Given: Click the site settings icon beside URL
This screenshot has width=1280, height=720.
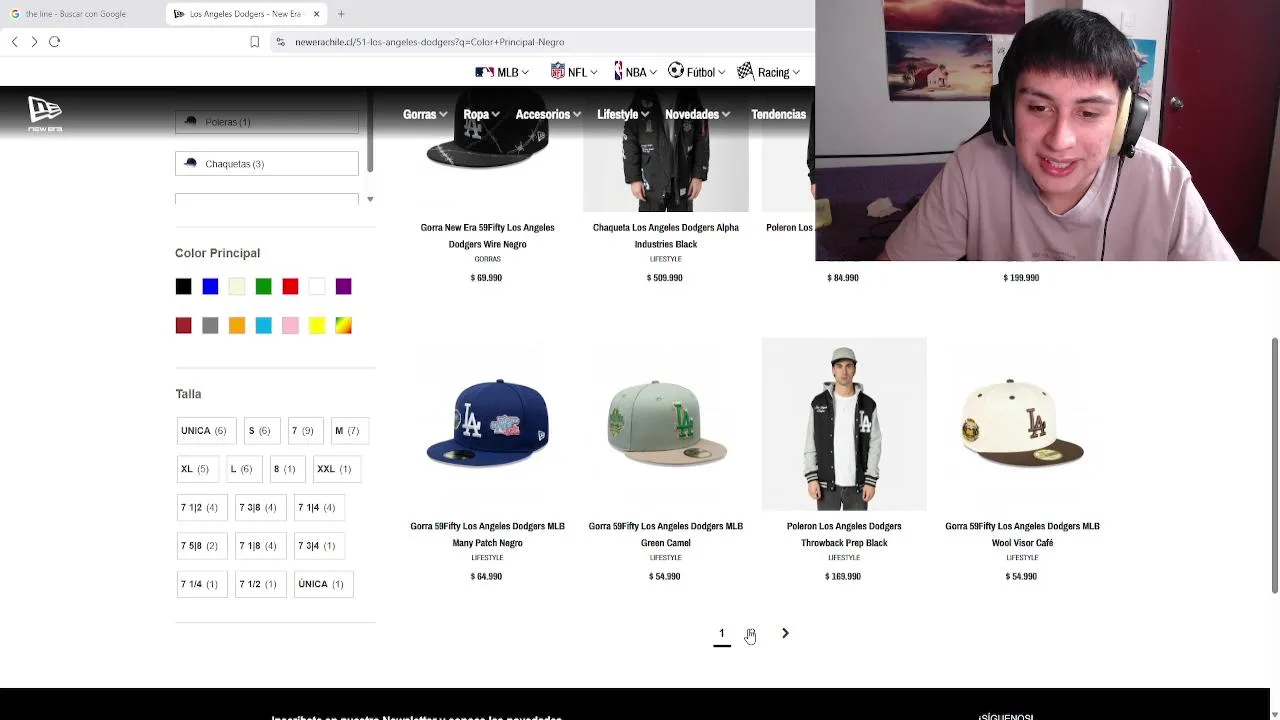Looking at the screenshot, I should [281, 42].
